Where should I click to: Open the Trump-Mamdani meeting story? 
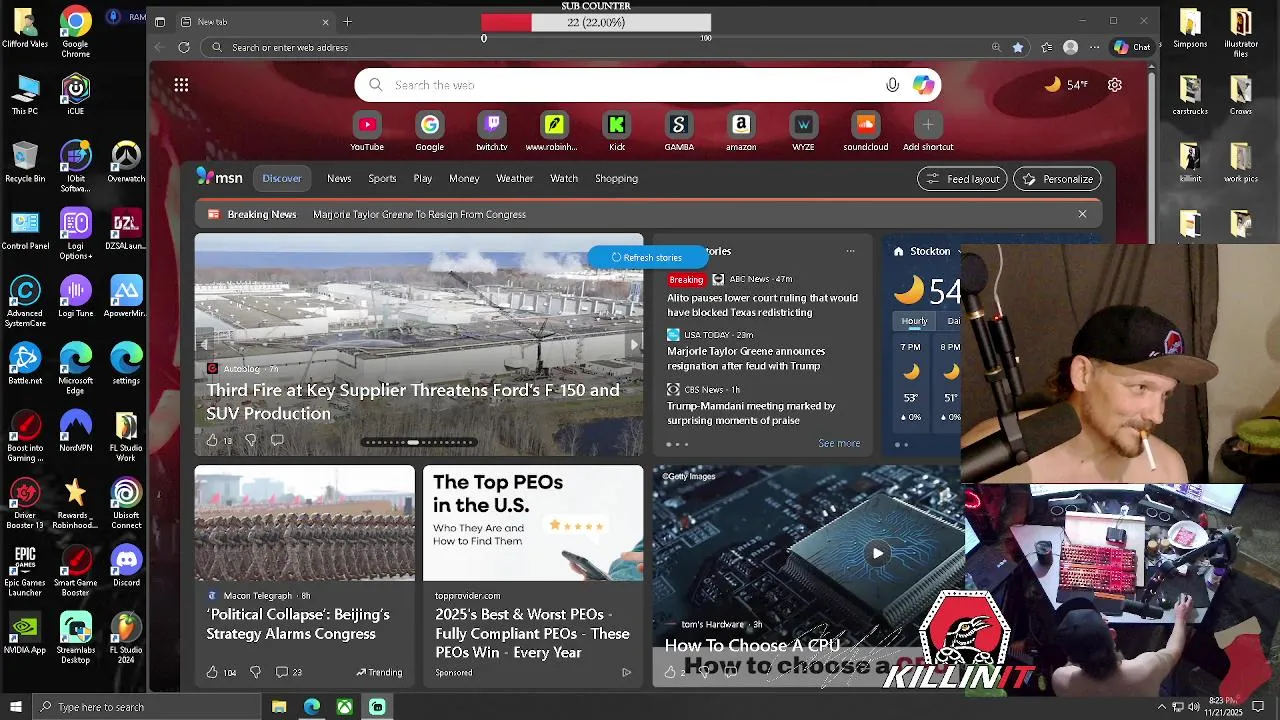click(751, 413)
